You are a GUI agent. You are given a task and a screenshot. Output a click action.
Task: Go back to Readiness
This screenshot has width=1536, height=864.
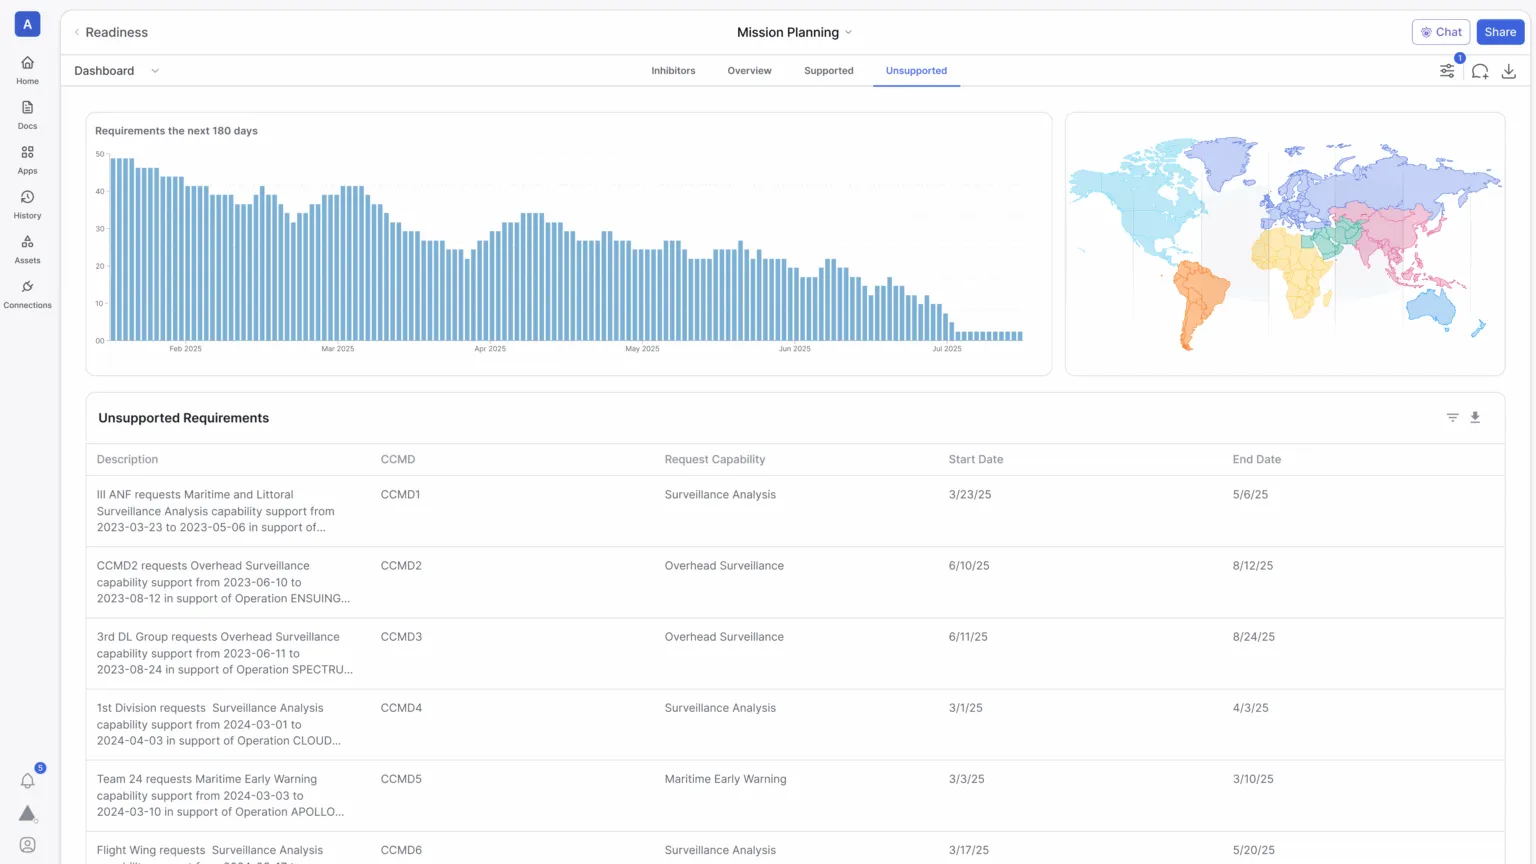[x=110, y=32]
